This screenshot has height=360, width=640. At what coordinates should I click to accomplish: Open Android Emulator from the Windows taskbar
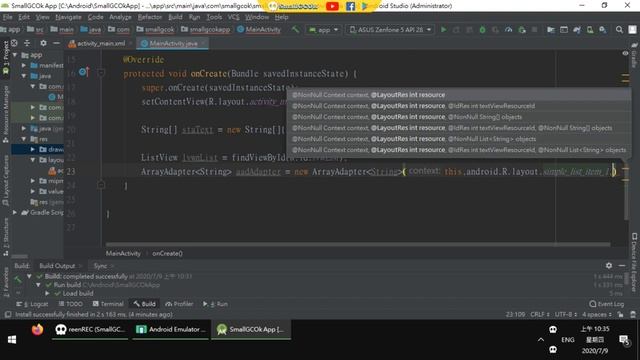click(171, 329)
